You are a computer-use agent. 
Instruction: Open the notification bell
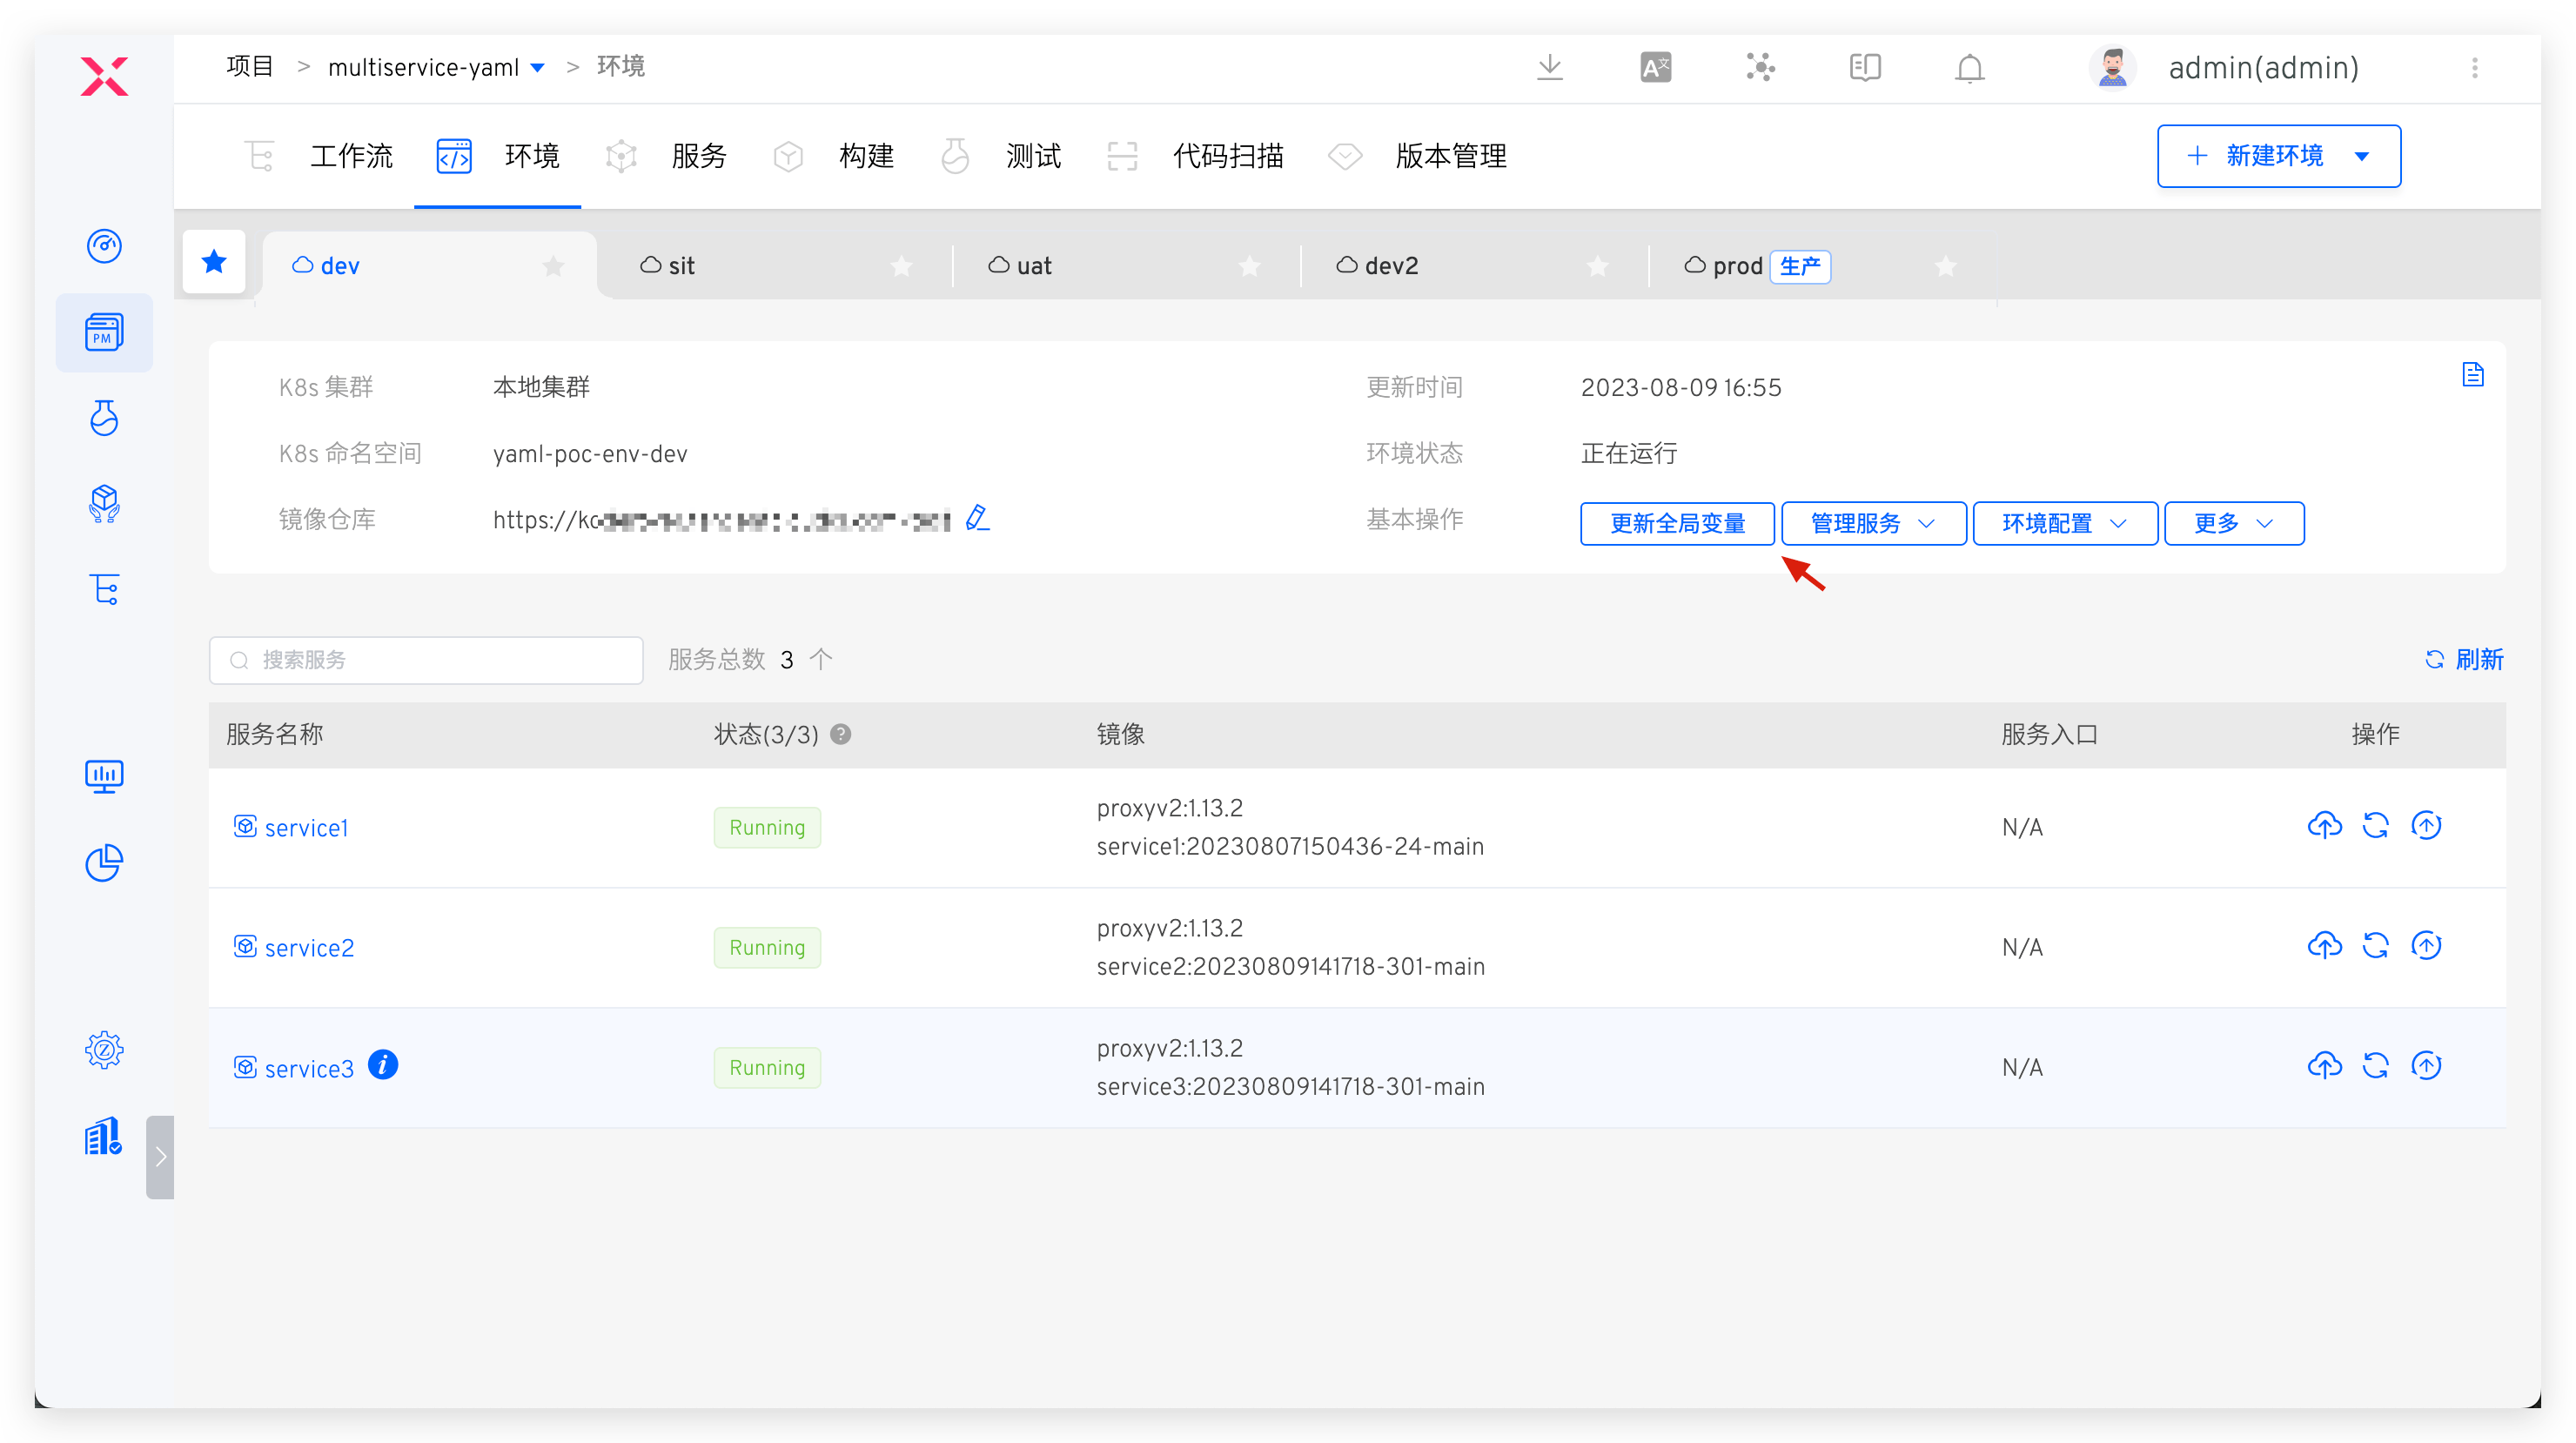tap(1969, 68)
